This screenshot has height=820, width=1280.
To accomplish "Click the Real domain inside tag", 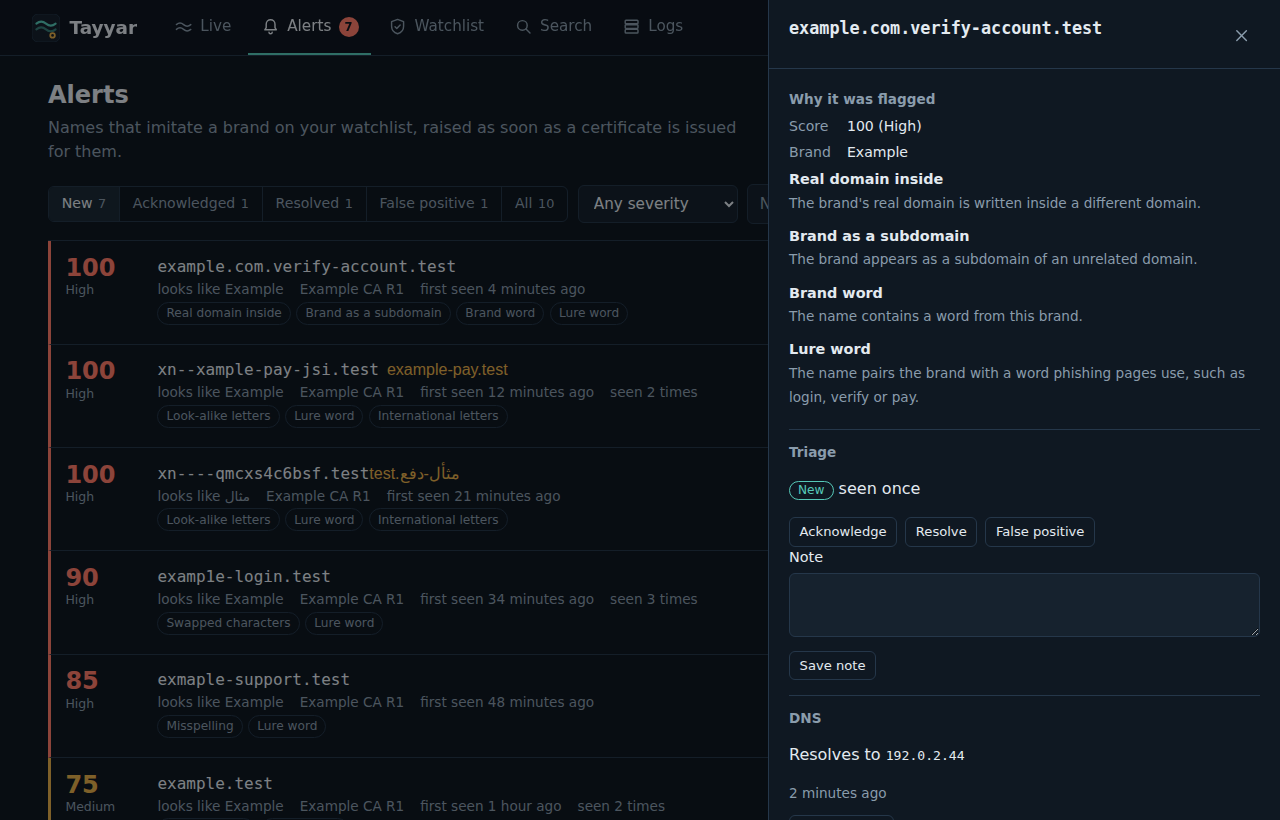I will point(224,313).
